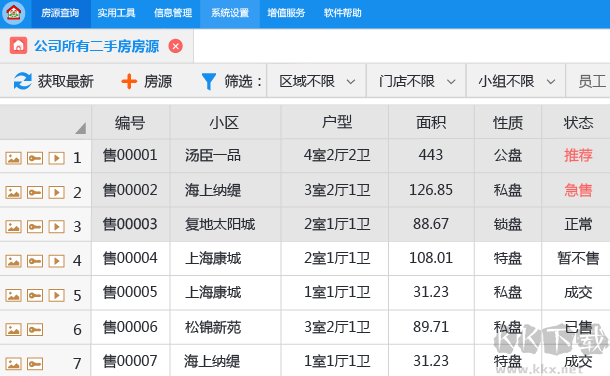Select listing 售00005

[x=130, y=292]
